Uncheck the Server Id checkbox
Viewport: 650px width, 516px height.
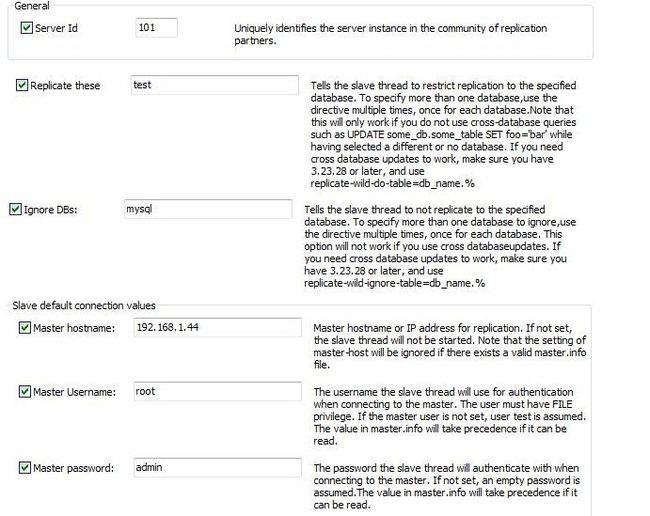pyautogui.click(x=27, y=28)
